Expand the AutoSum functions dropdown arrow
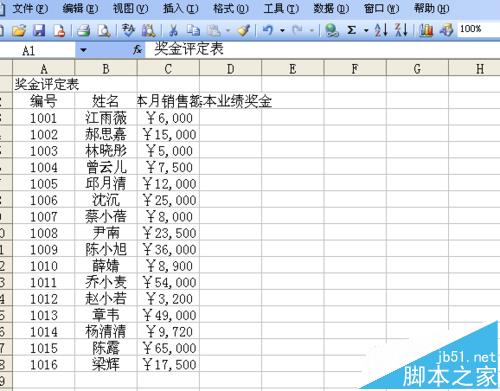The width and height of the screenshot is (500, 391). (366, 31)
